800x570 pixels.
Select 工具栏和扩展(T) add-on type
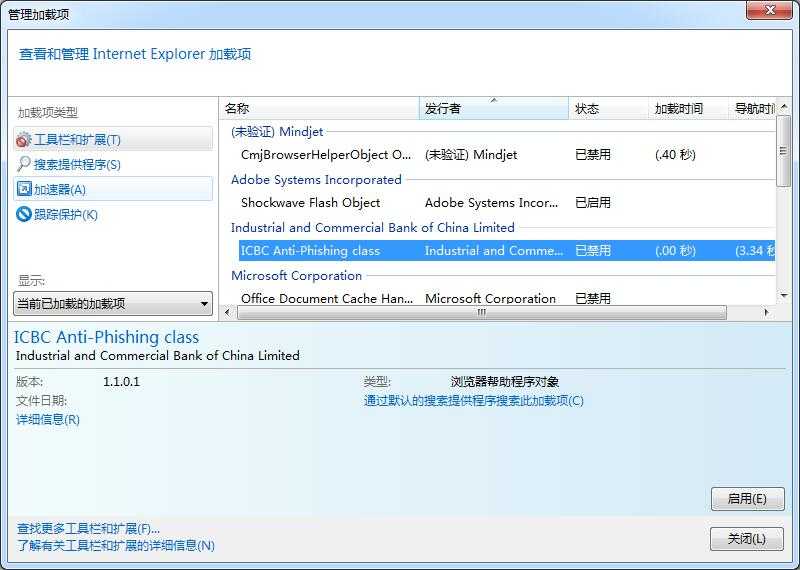point(113,139)
